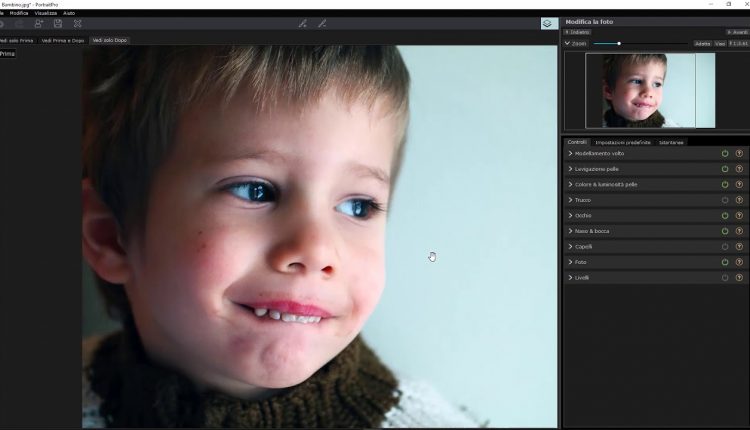Image resolution: width=750 pixels, height=430 pixels.
Task: Click the save floppy disk icon
Action: pos(58,23)
